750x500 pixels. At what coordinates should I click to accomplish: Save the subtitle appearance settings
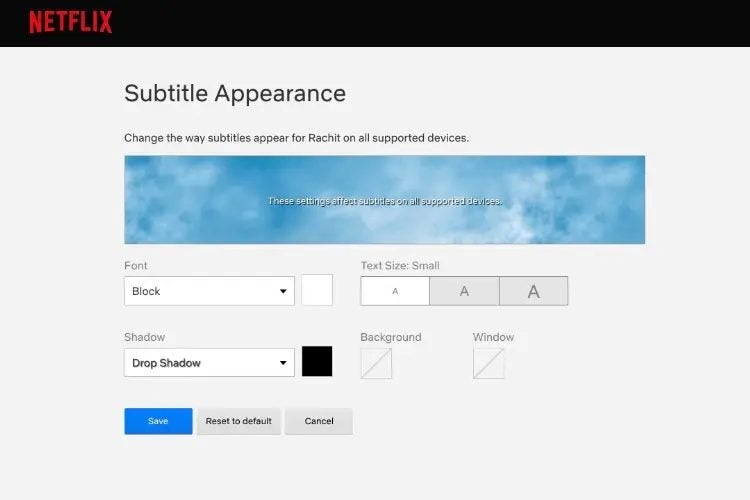158,421
